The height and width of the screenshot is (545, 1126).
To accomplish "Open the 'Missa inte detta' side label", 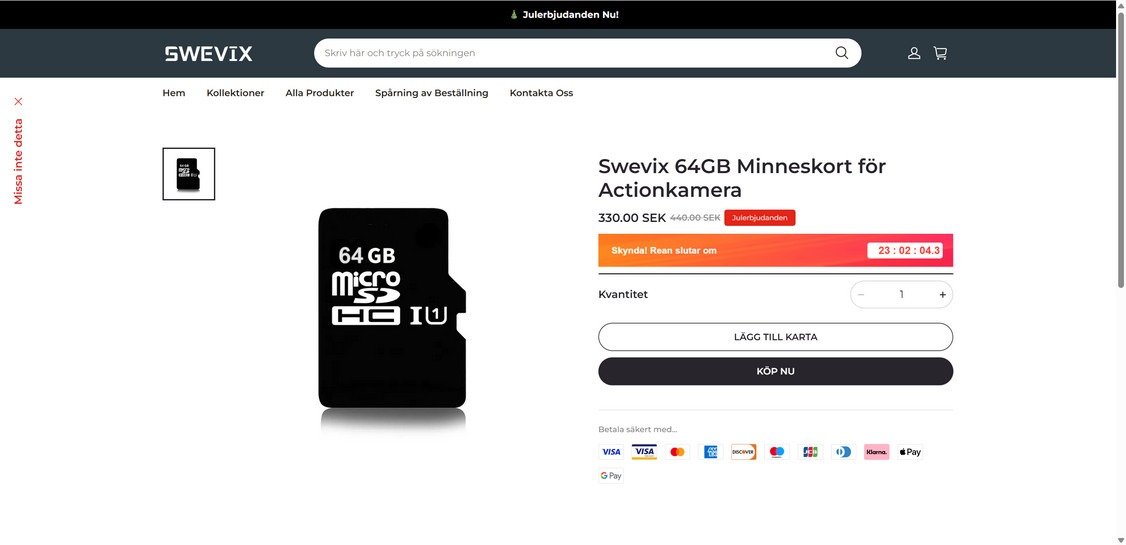I will 19,162.
